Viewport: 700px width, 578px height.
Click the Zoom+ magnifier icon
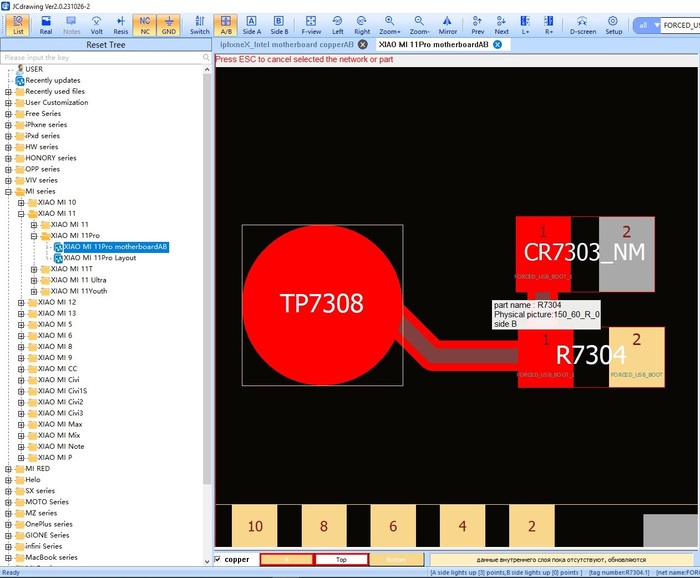[x=390, y=24]
